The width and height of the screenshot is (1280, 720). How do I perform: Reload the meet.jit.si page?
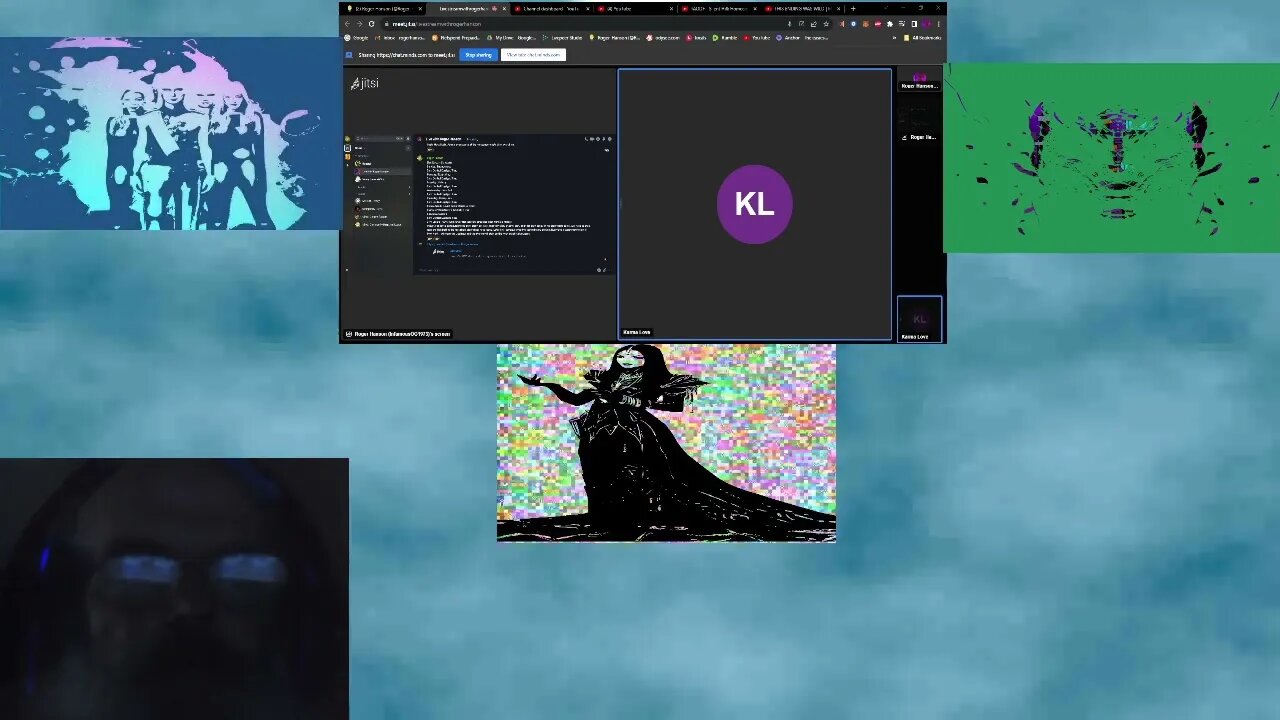click(371, 23)
